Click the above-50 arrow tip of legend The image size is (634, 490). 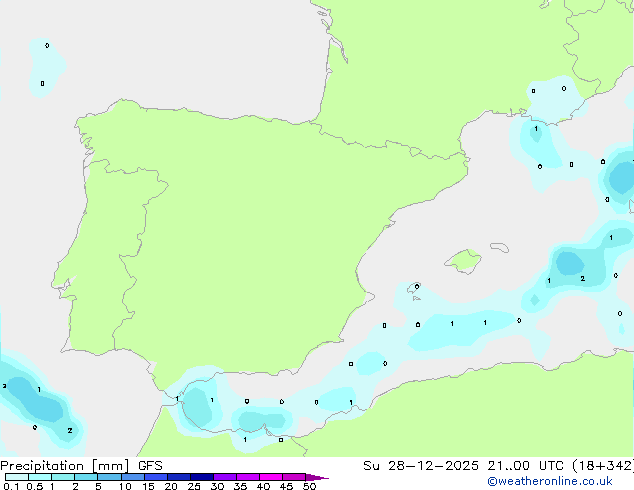tap(317, 477)
